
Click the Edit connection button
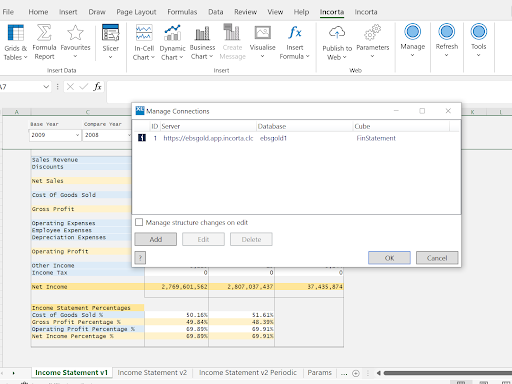(203, 239)
